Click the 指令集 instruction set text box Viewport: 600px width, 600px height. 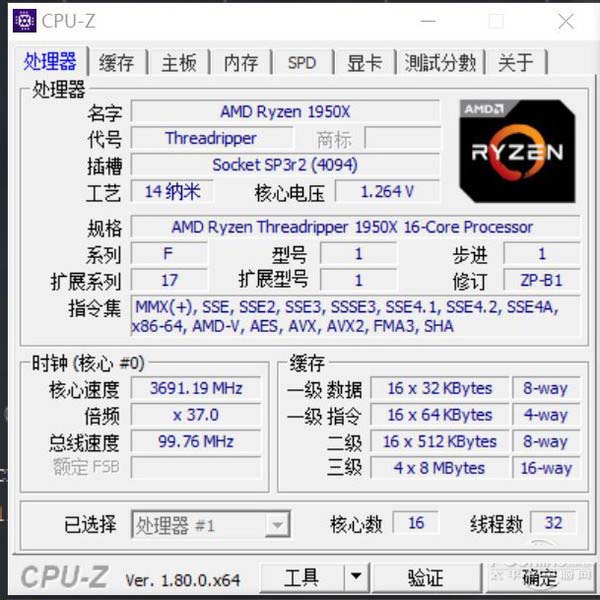pyautogui.click(x=355, y=316)
